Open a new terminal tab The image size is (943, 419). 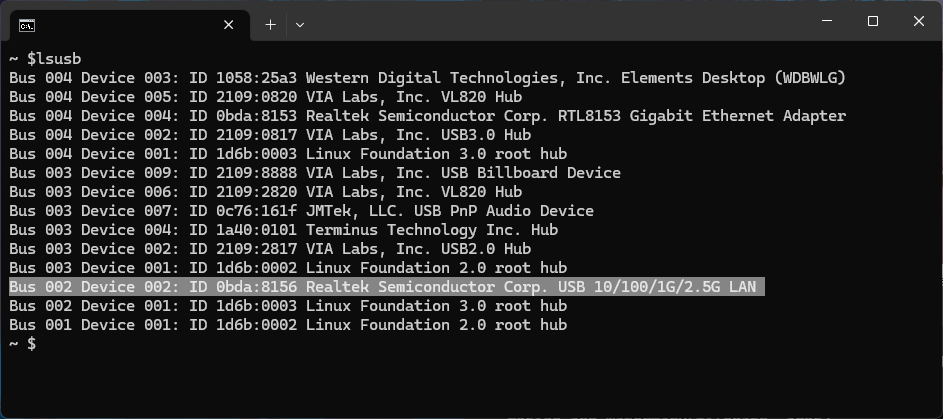tap(271, 25)
